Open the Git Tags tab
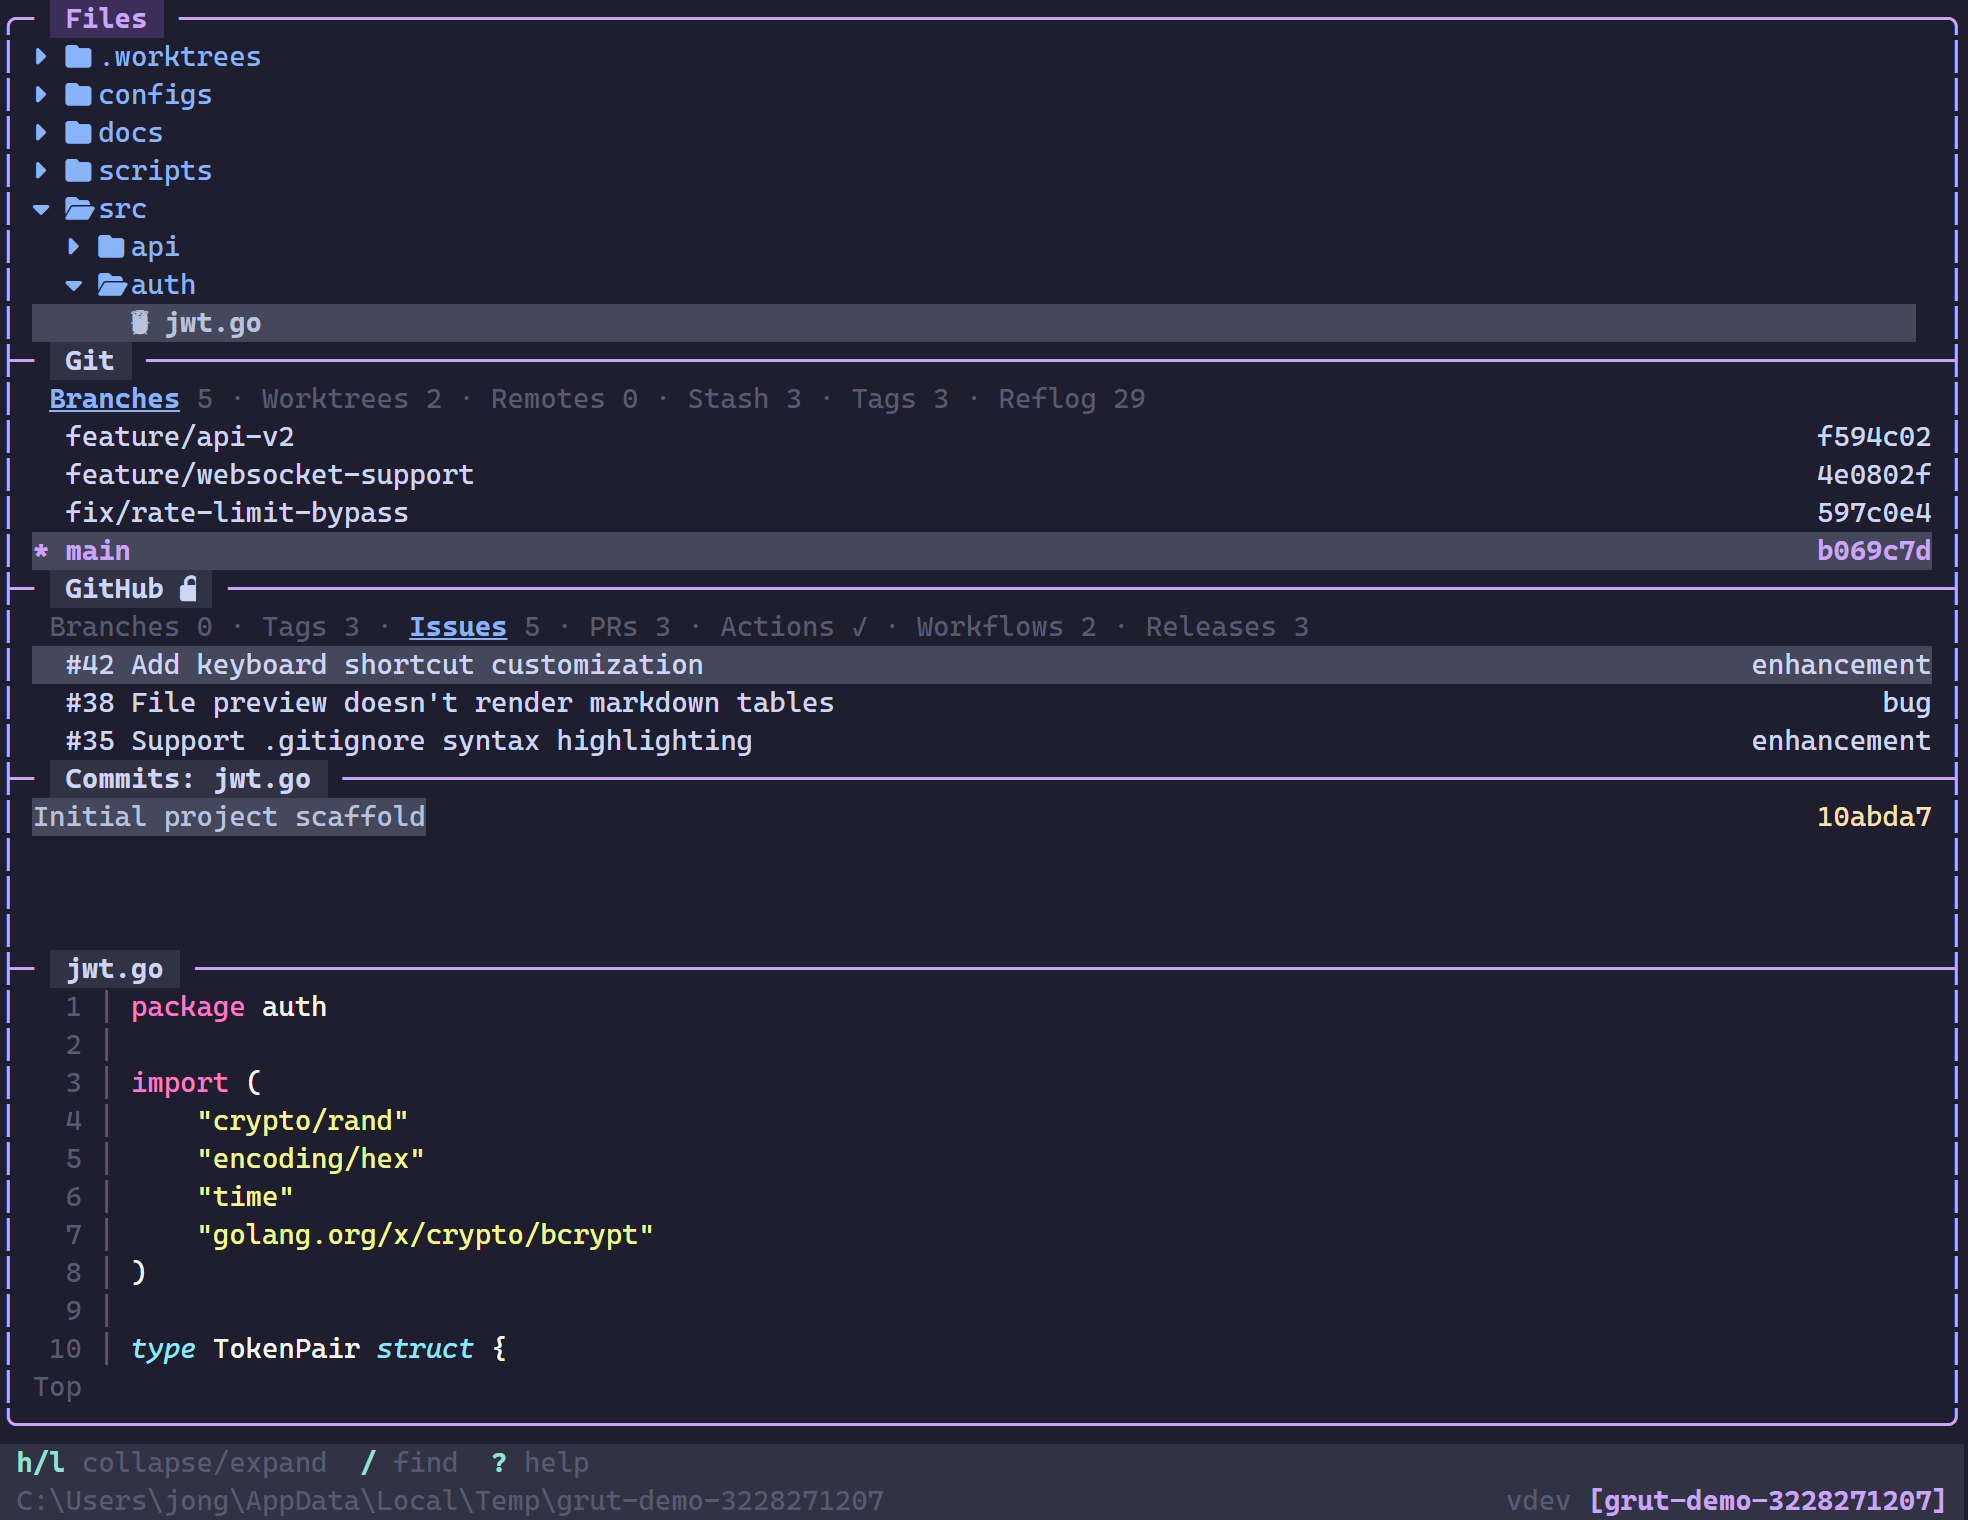Screen dimensions: 1968x1520 coord(900,399)
